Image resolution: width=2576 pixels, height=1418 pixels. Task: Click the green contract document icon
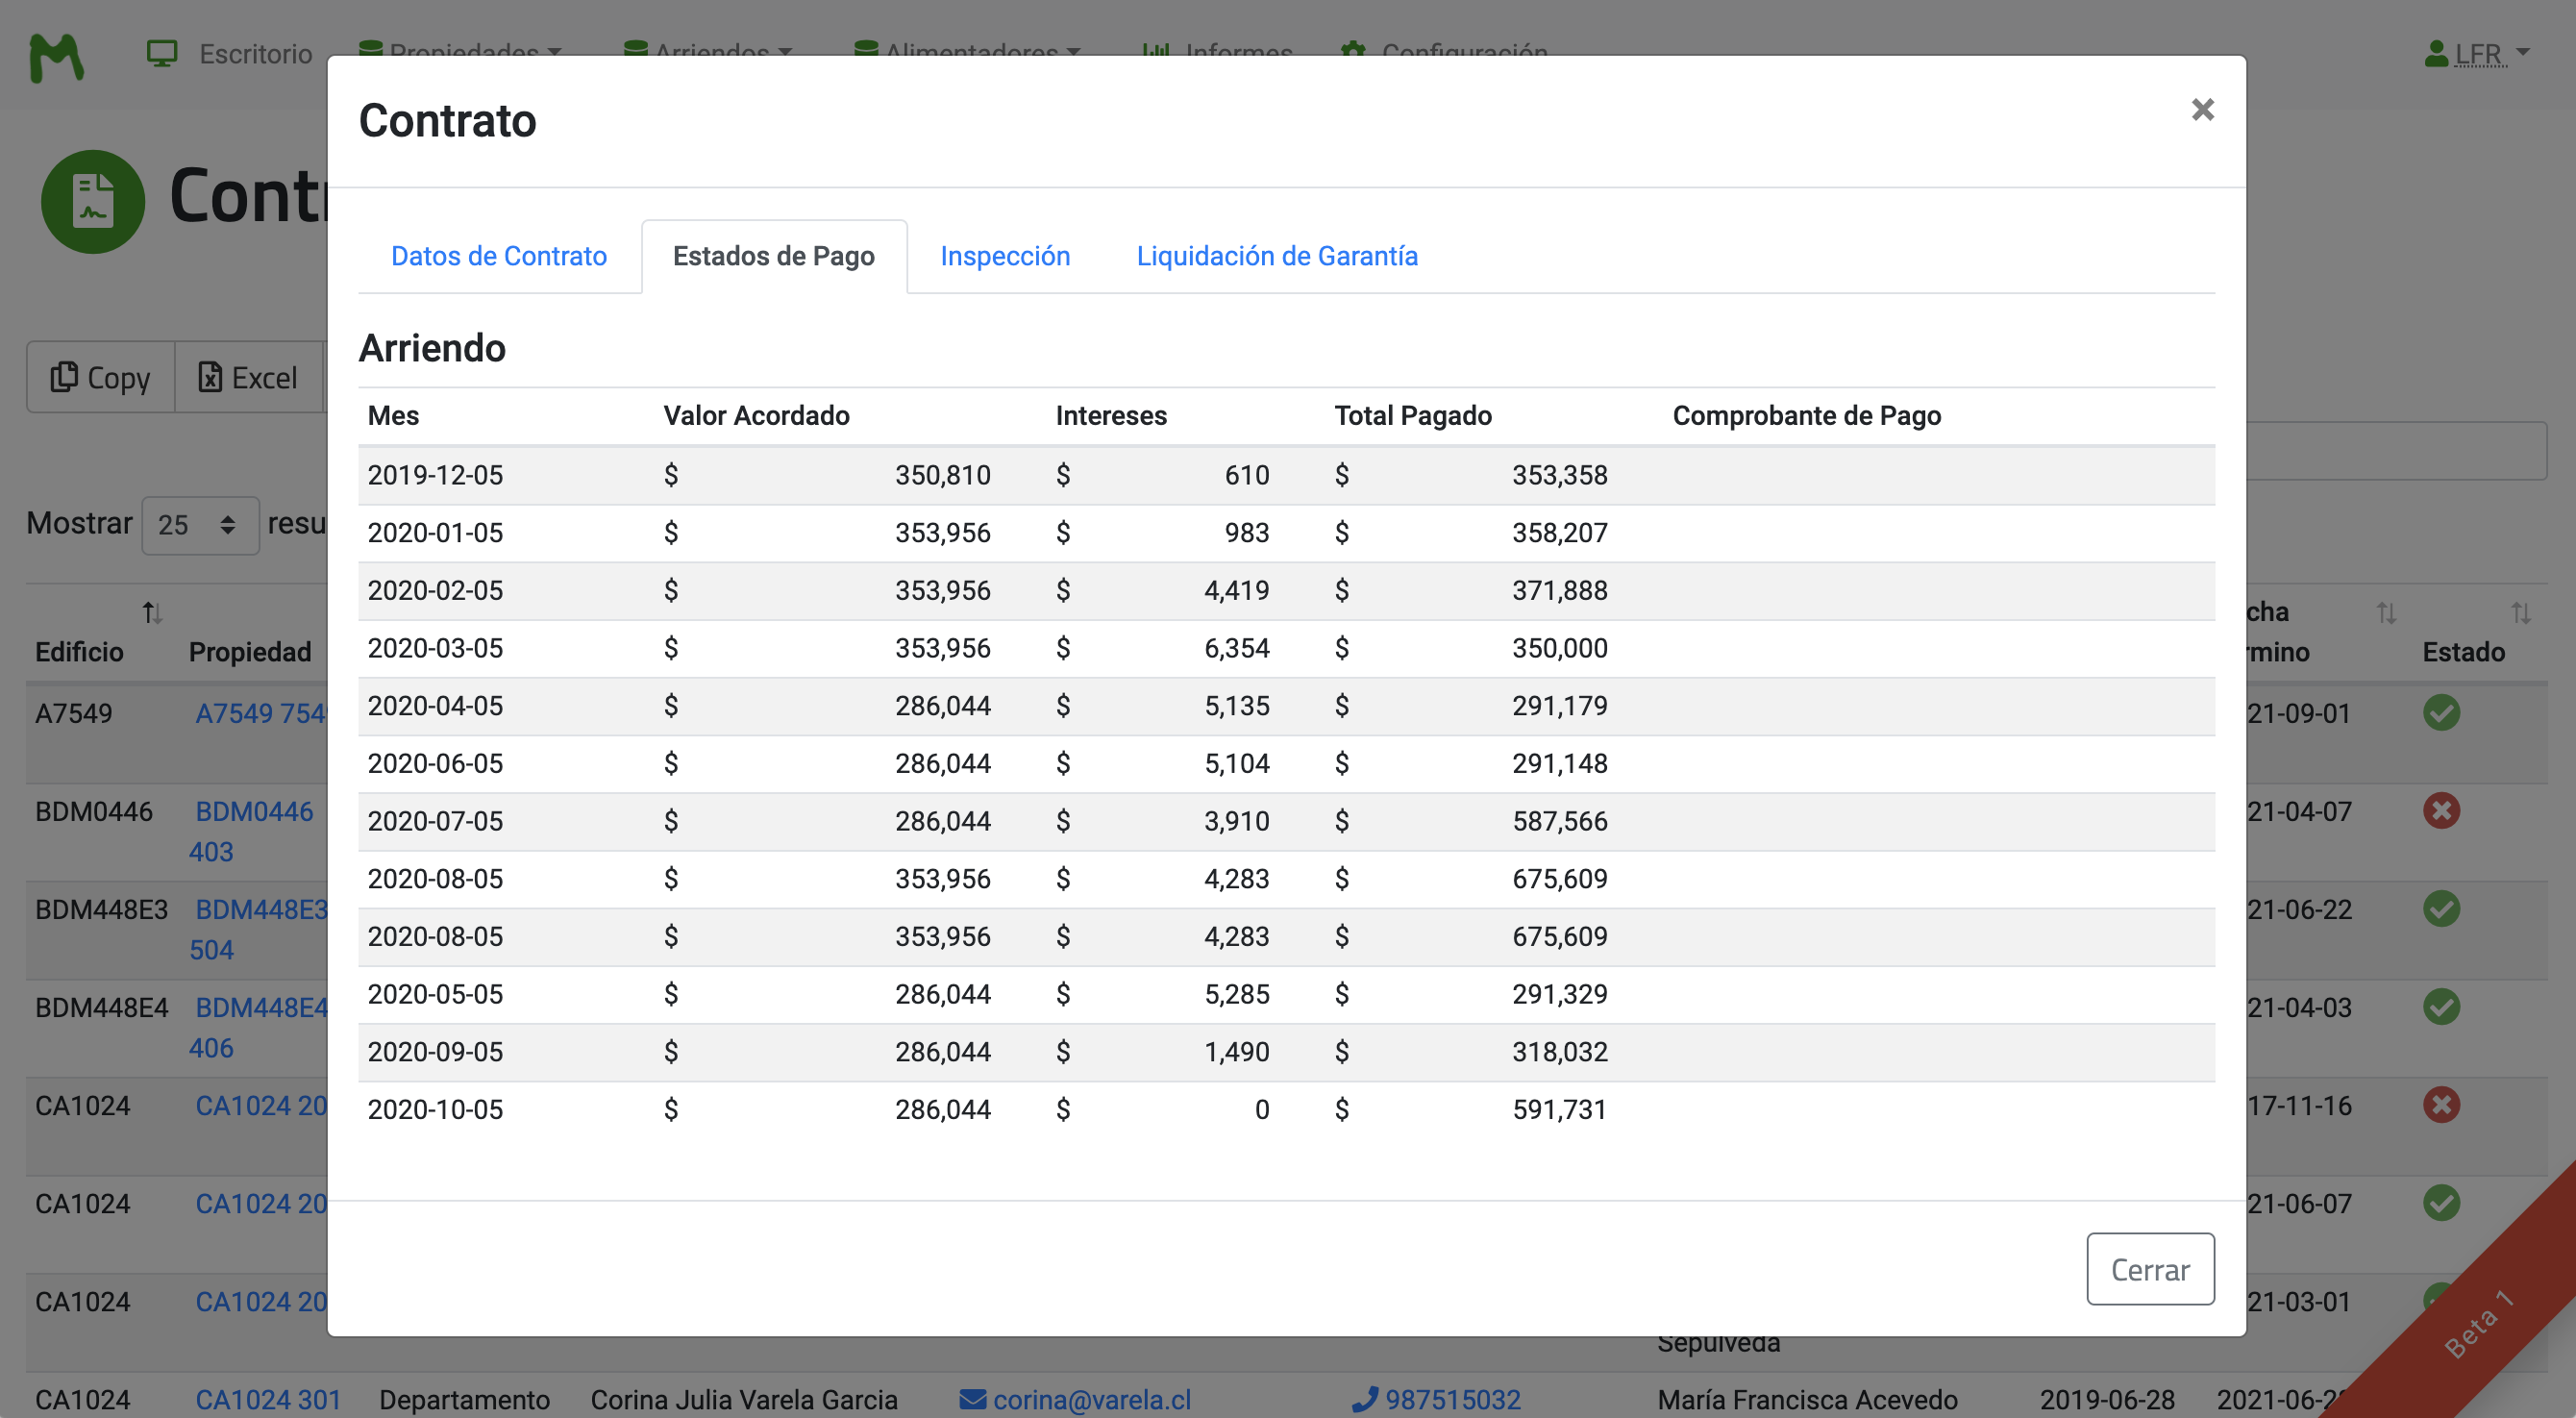coord(93,201)
